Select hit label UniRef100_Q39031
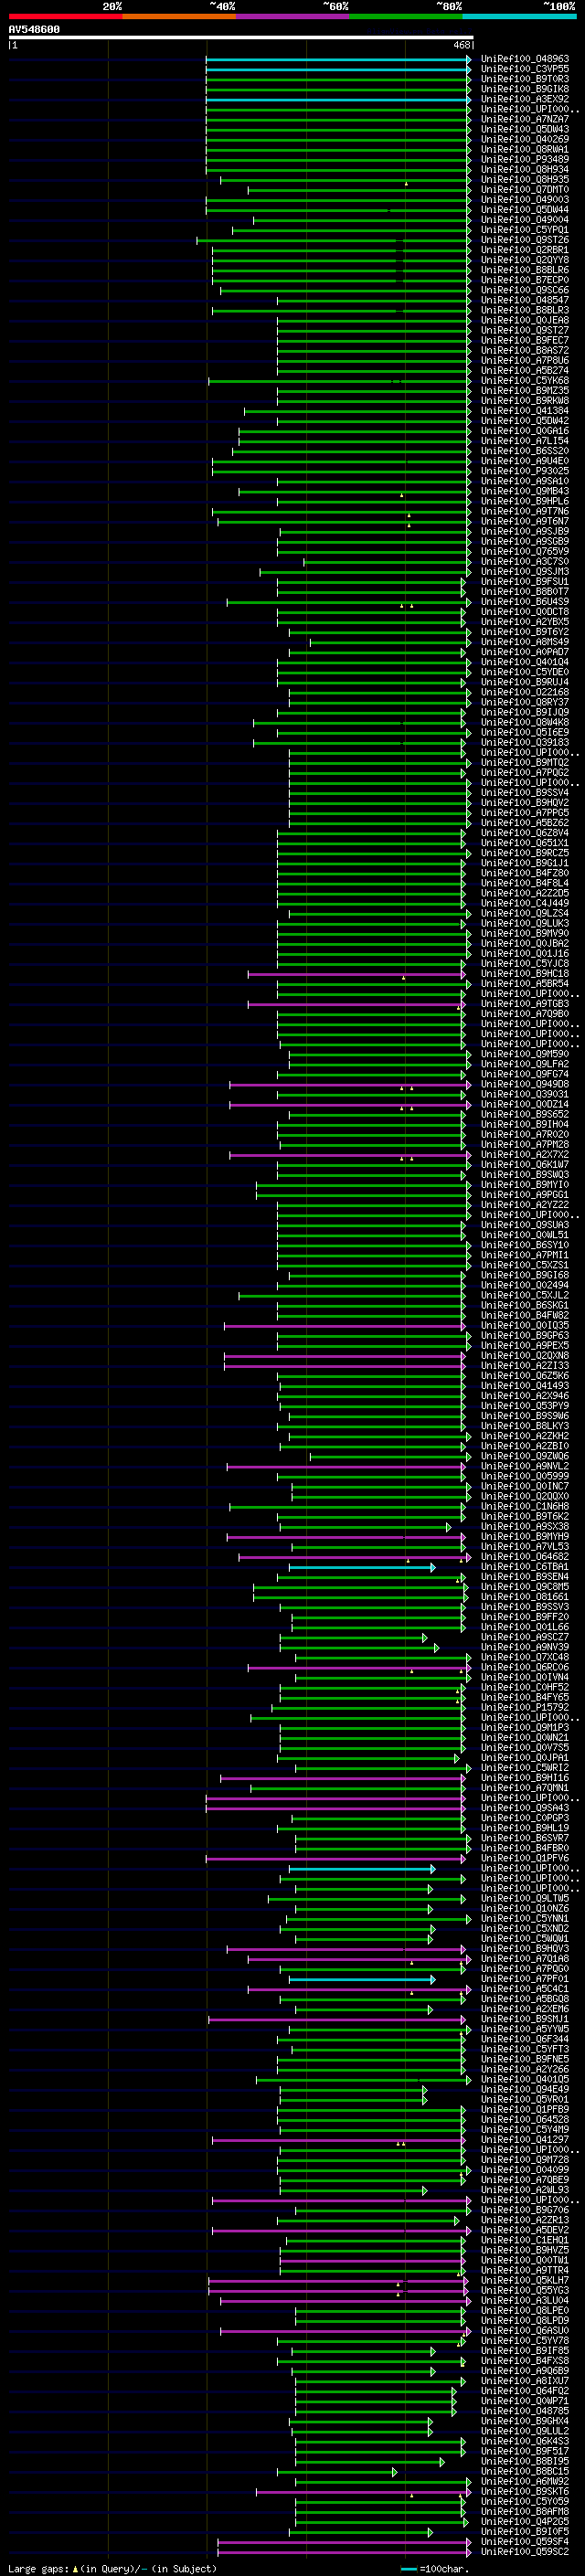The image size is (585, 2576). [x=524, y=1094]
